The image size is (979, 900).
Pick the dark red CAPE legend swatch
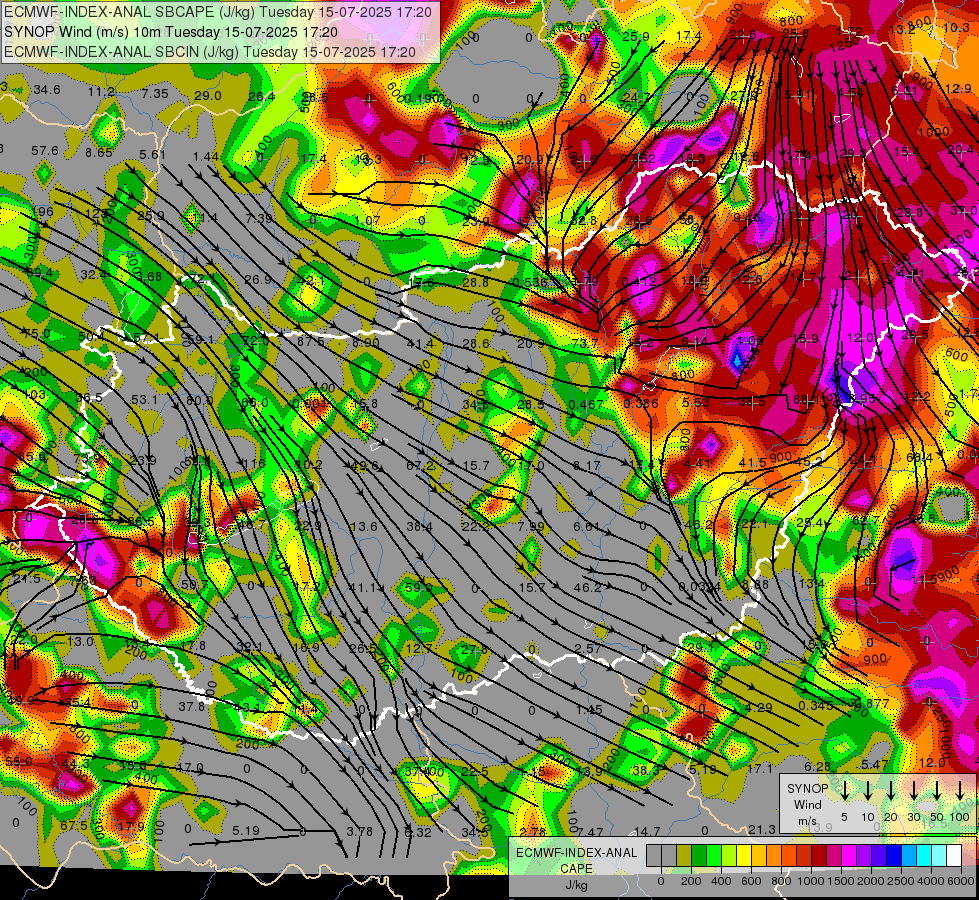tap(819, 855)
